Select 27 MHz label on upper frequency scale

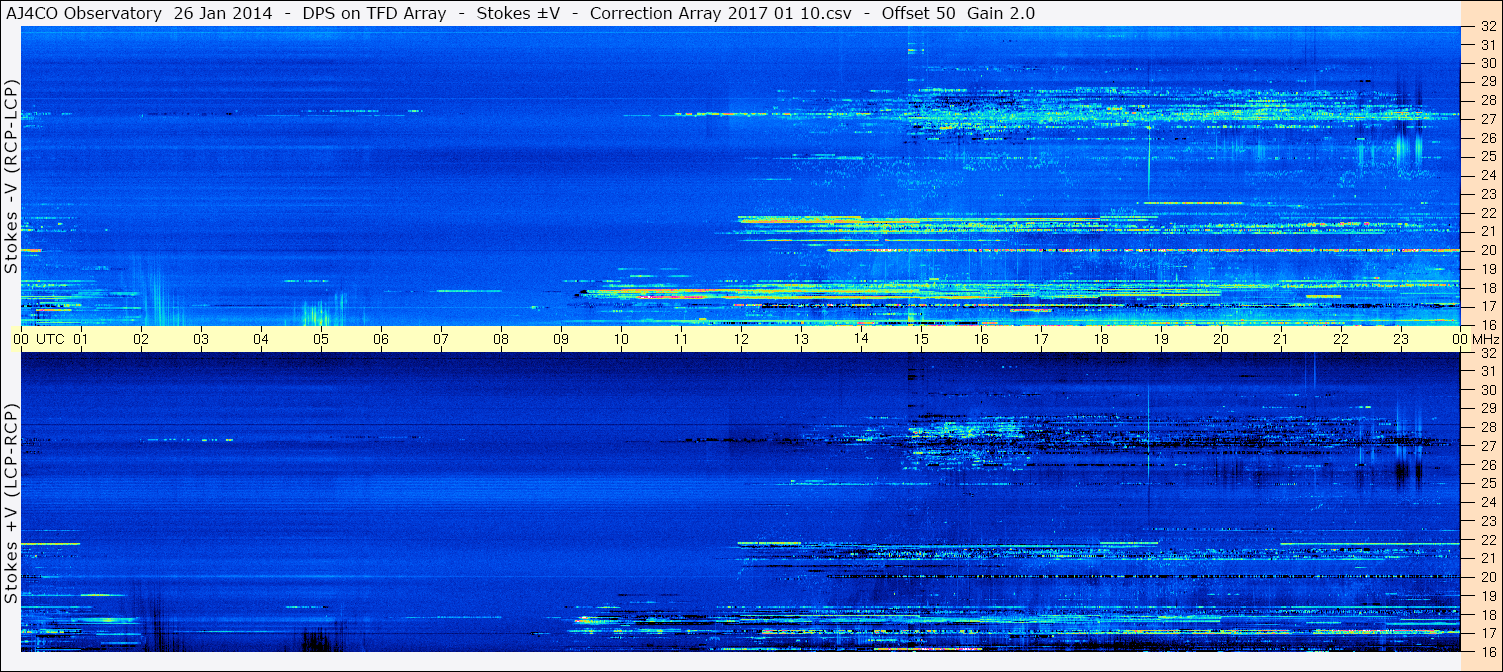click(x=1487, y=119)
